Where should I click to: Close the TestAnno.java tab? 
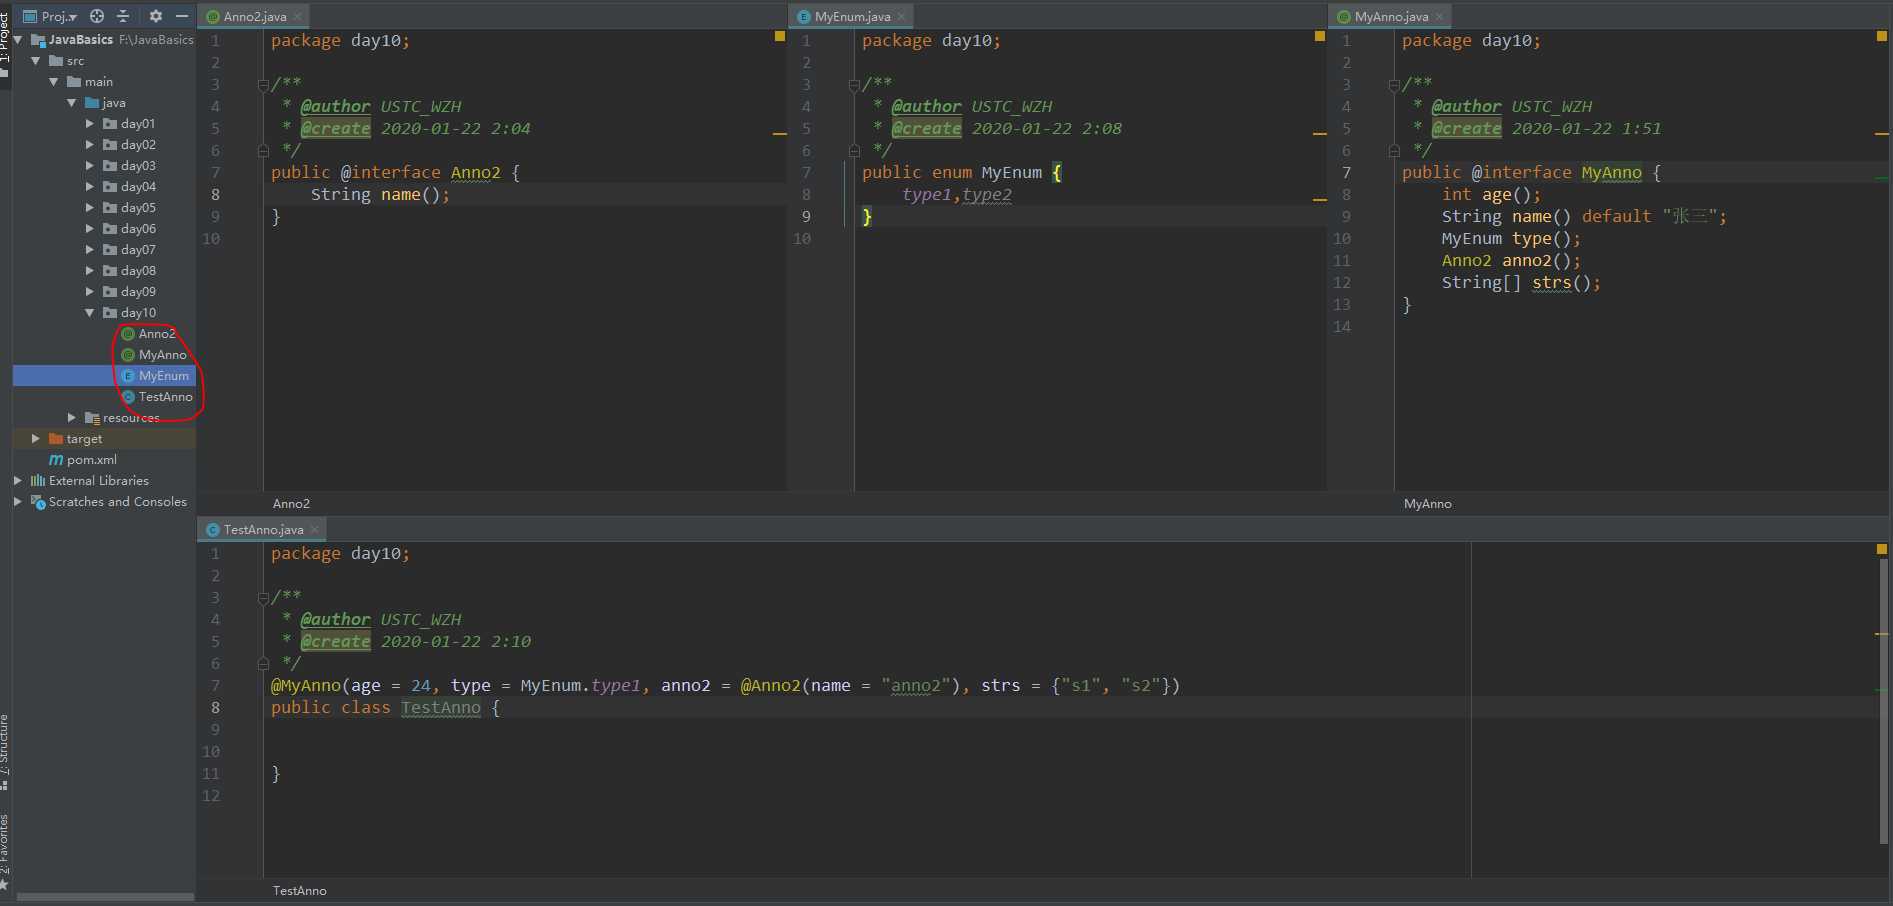[315, 529]
